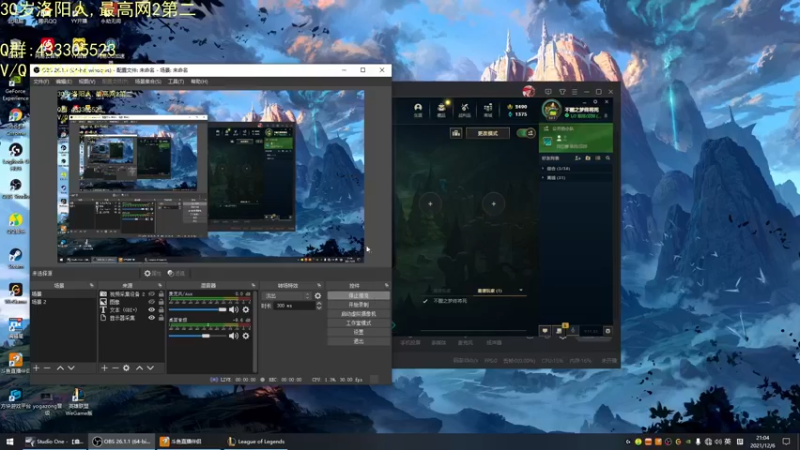
Task: Open the 场景集合(S) menu in OBS
Action: [148, 82]
